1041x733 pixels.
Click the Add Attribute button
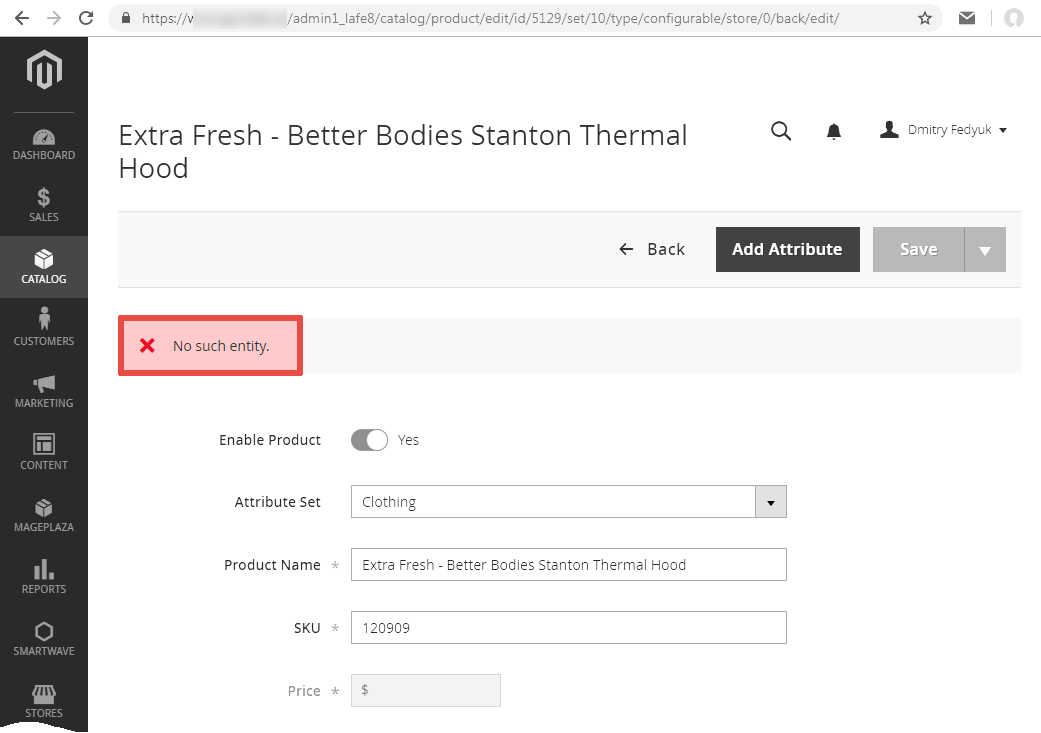(787, 250)
